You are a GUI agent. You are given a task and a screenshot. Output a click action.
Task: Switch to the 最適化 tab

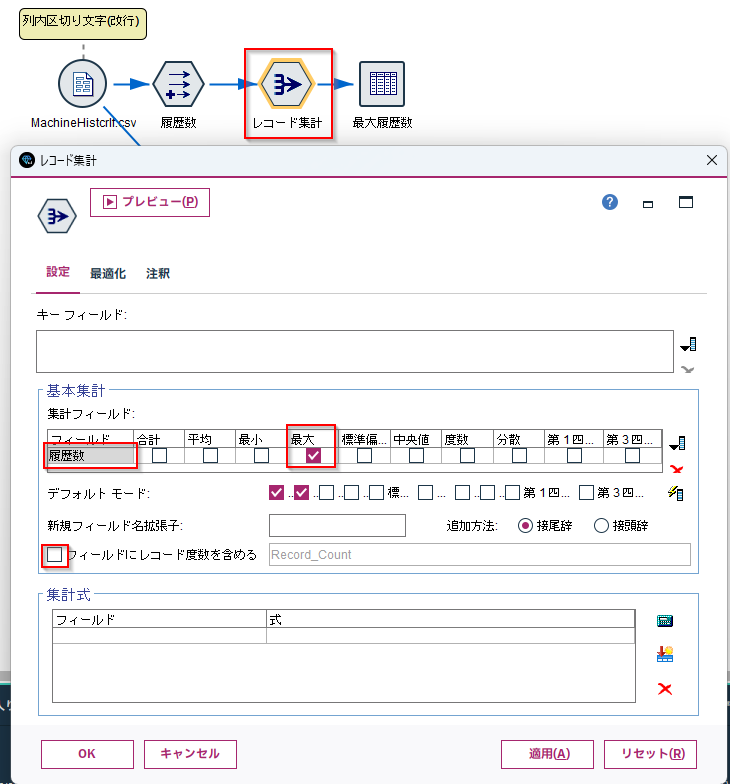(x=108, y=274)
